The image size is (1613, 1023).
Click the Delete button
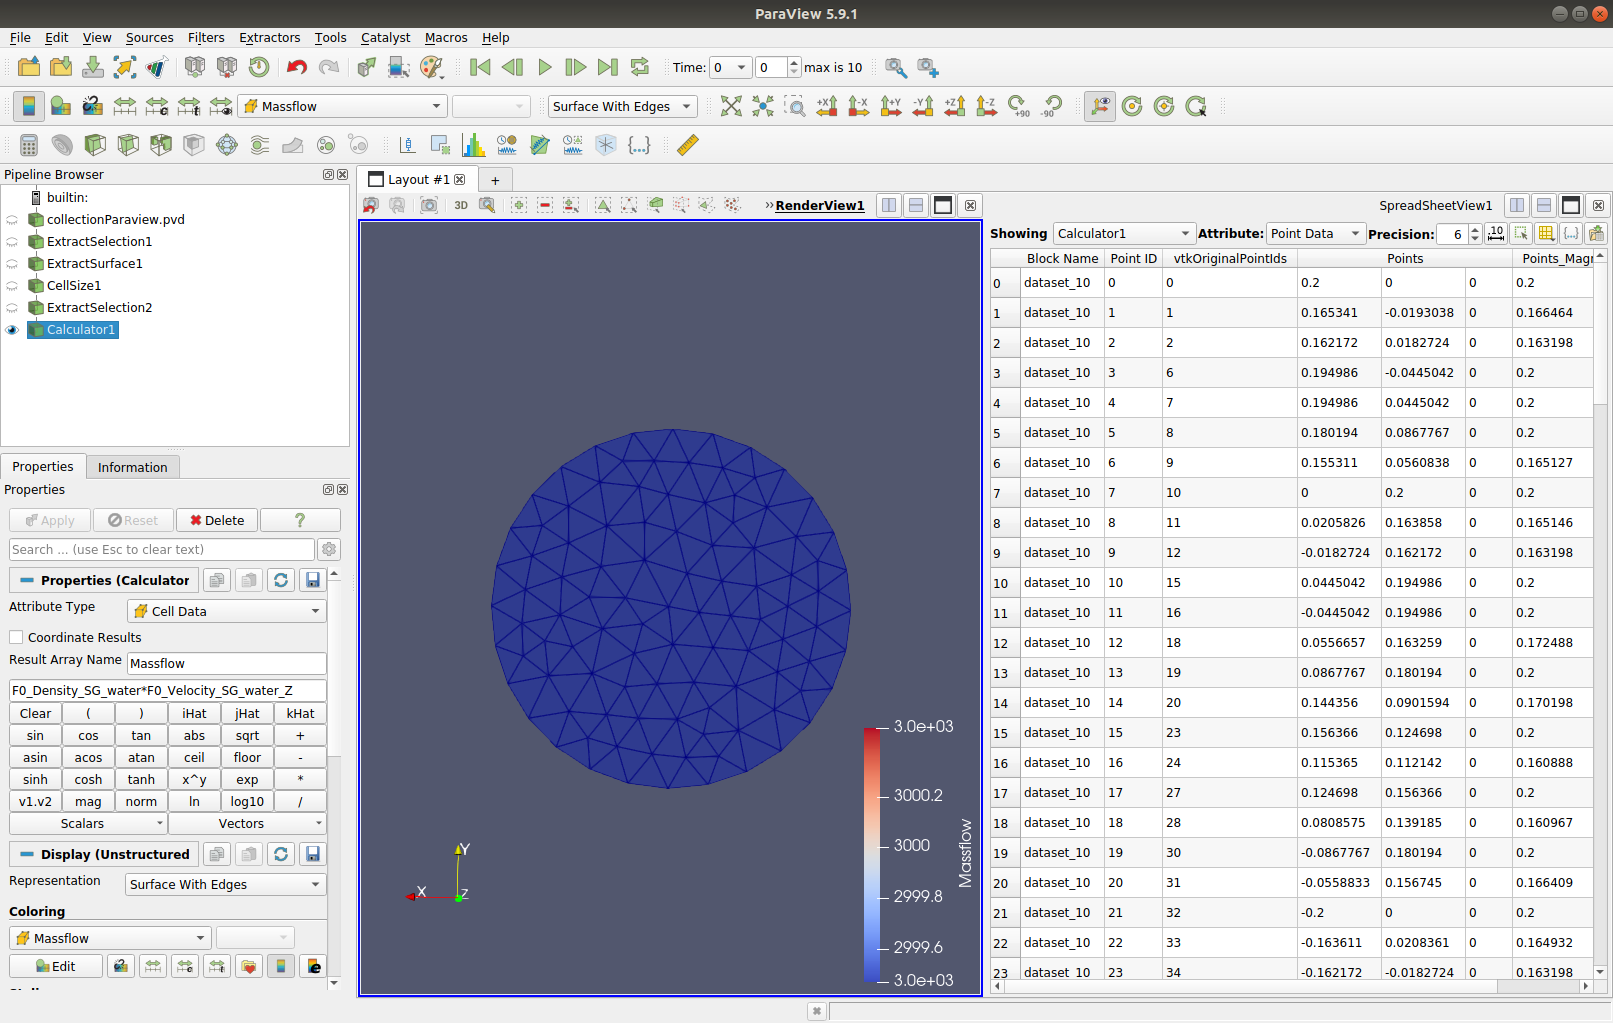click(217, 520)
